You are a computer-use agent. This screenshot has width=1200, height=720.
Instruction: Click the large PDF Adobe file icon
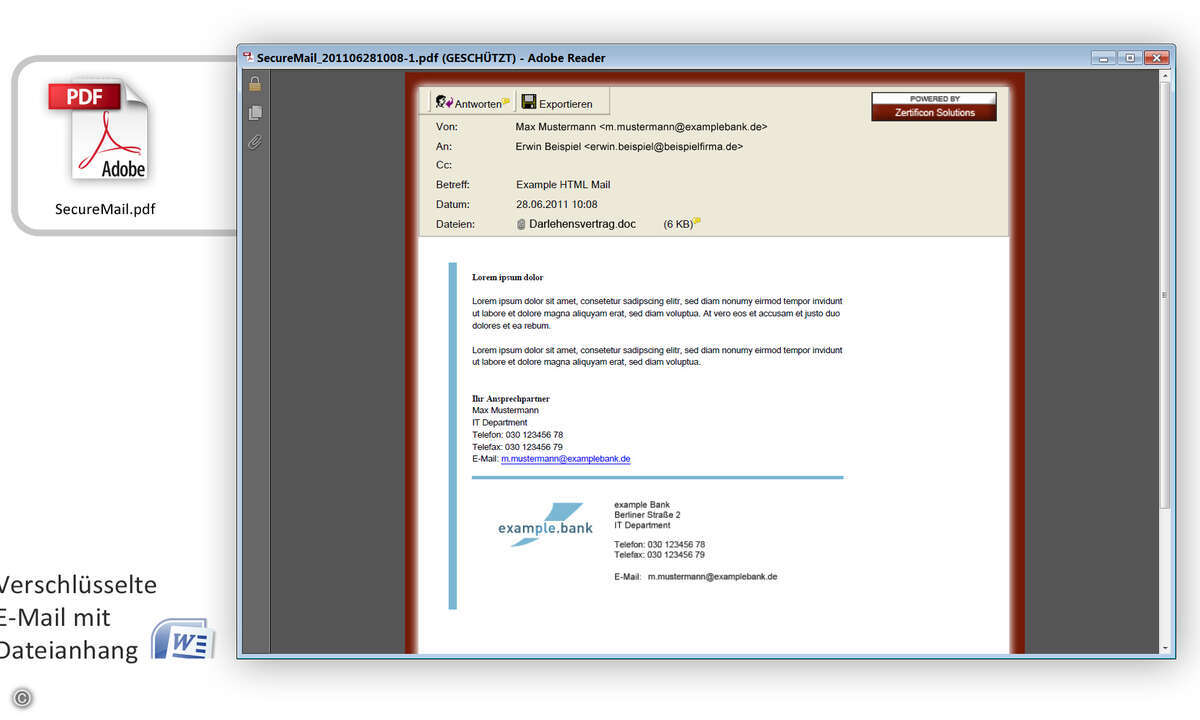coord(98,130)
